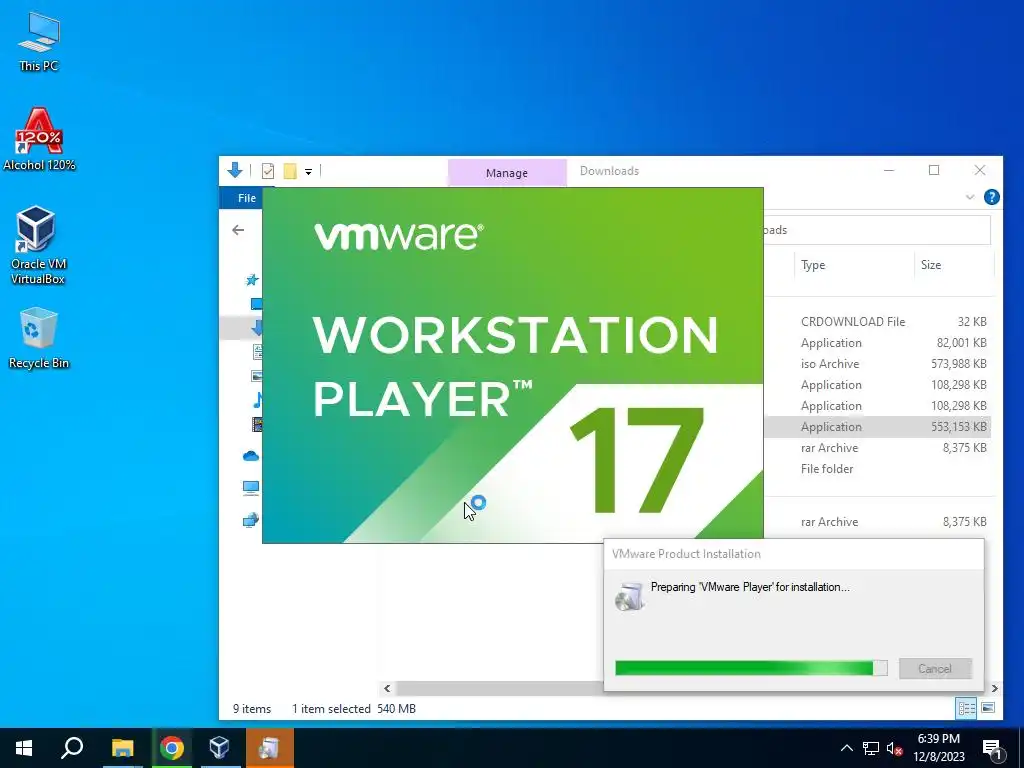
Task: Click the Properties checkmark icon in quick access toolbar
Action: 268,171
